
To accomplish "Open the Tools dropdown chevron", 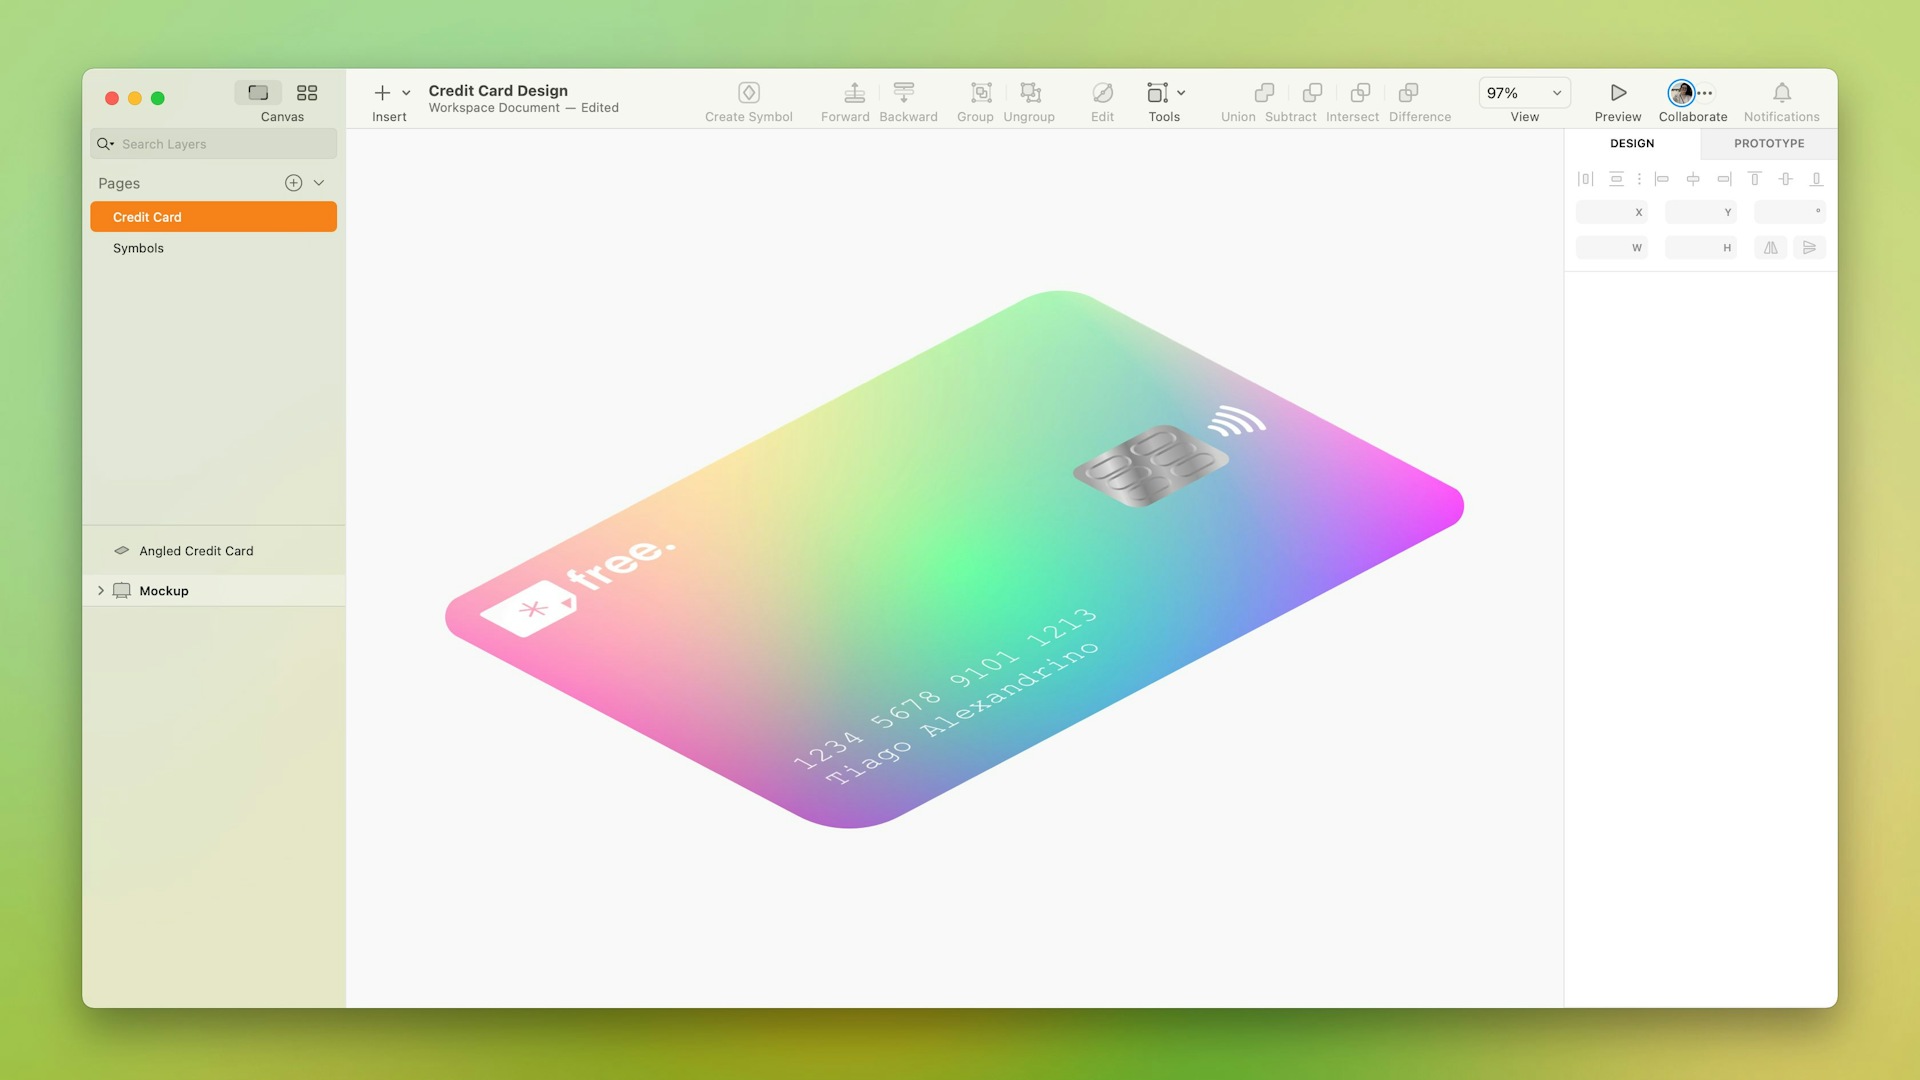I will (x=1181, y=92).
